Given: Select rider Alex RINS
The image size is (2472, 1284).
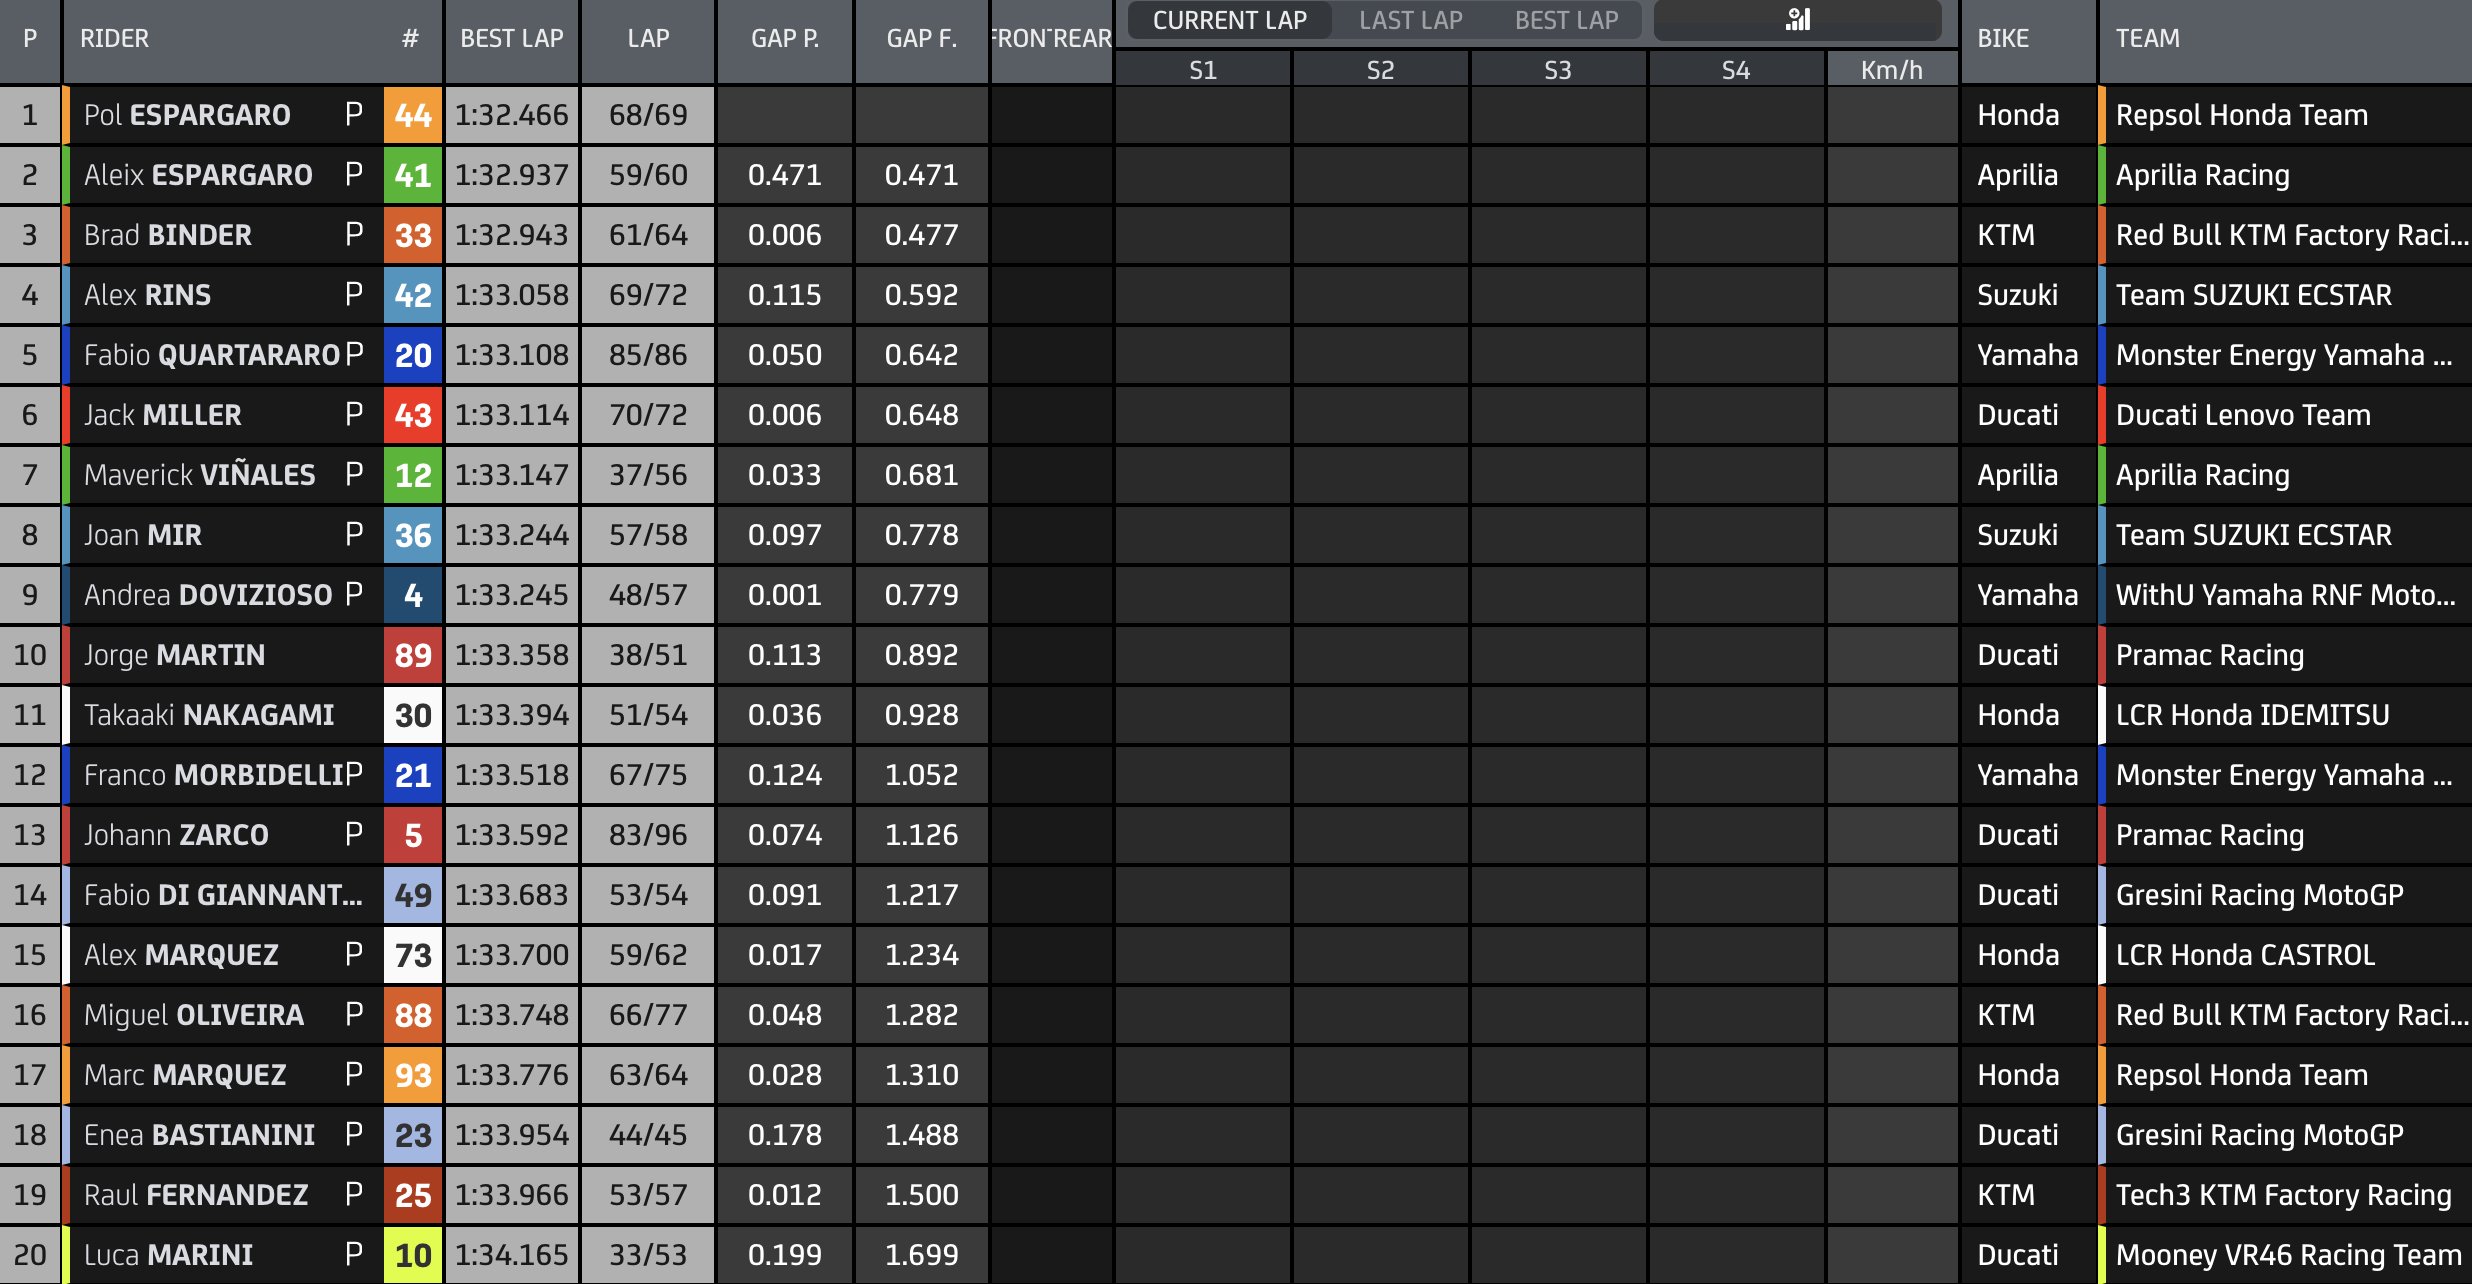Looking at the screenshot, I should 147,295.
